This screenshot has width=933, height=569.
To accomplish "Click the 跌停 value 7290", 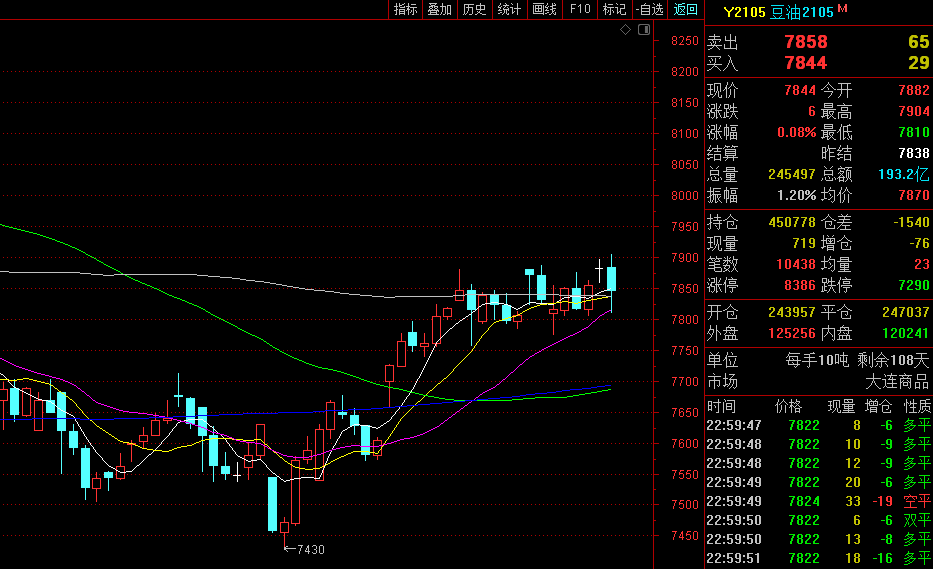I will click(x=914, y=285).
